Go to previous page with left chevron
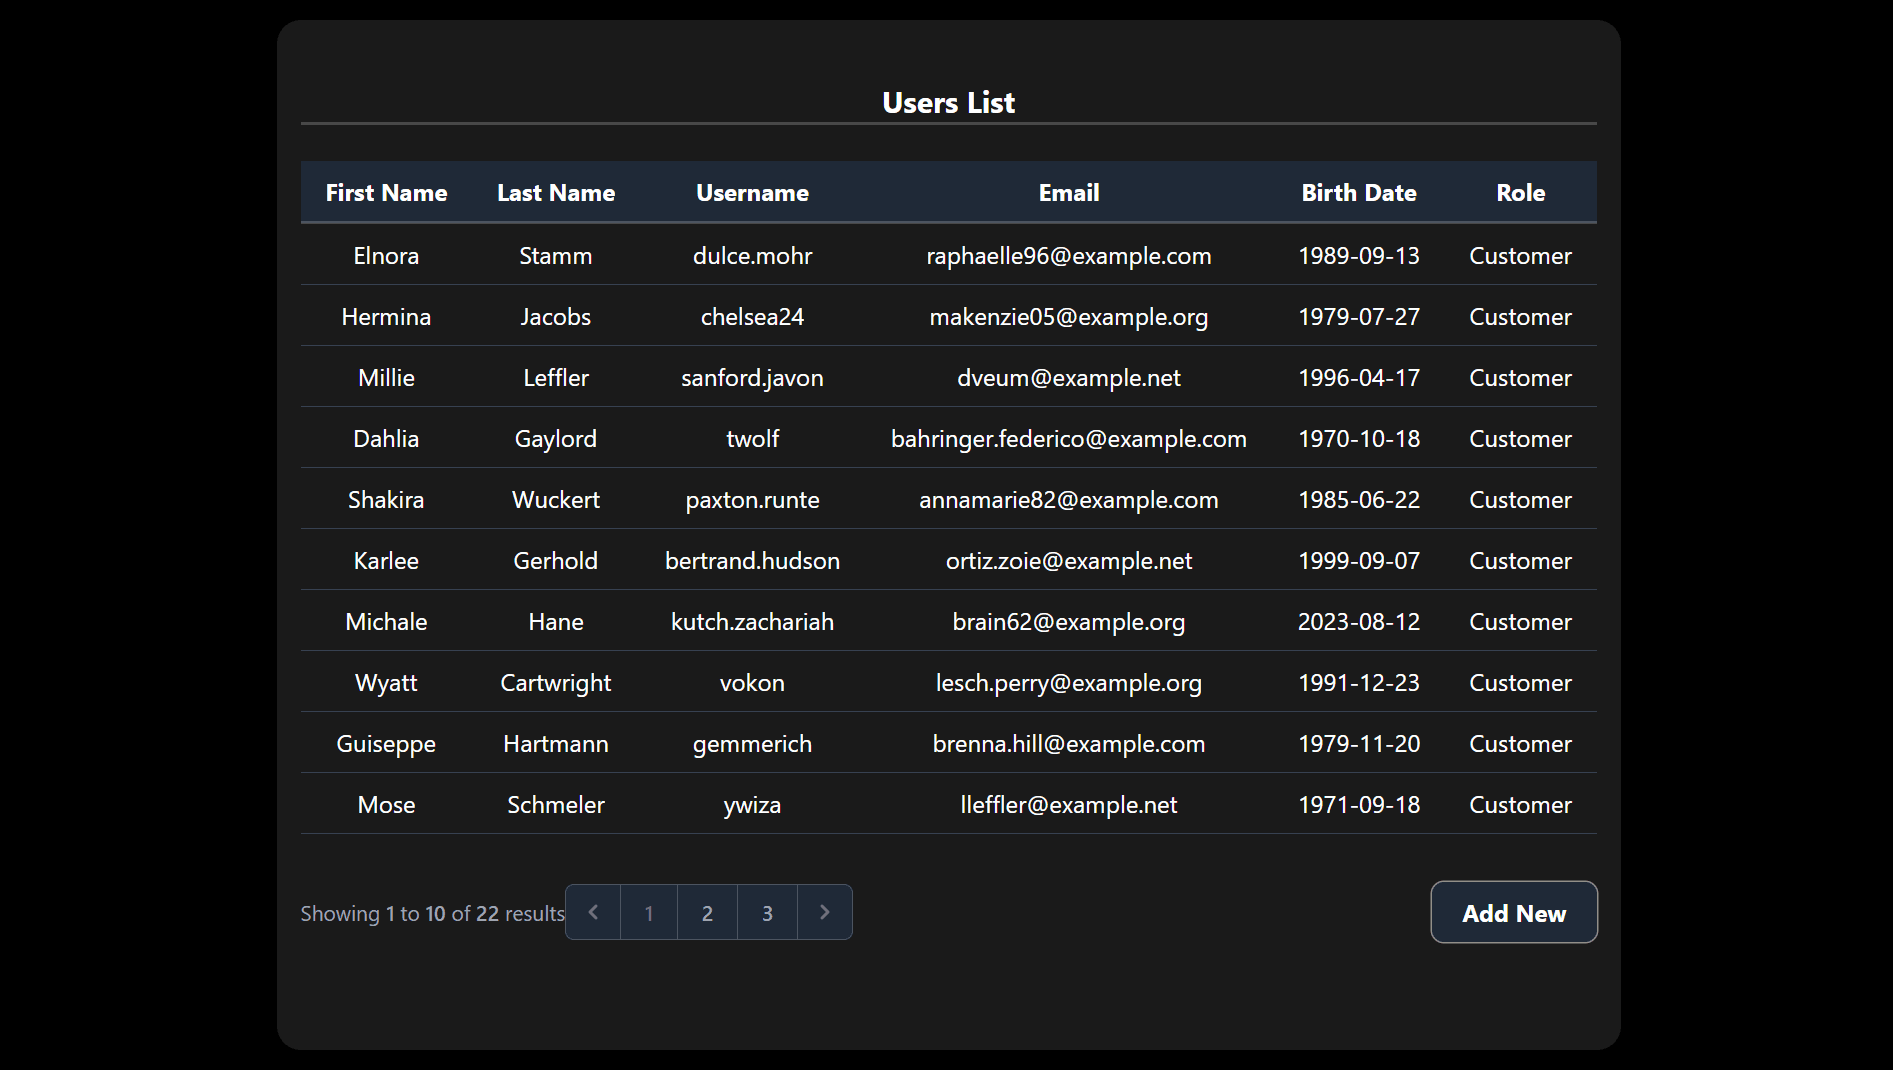 tap(593, 912)
